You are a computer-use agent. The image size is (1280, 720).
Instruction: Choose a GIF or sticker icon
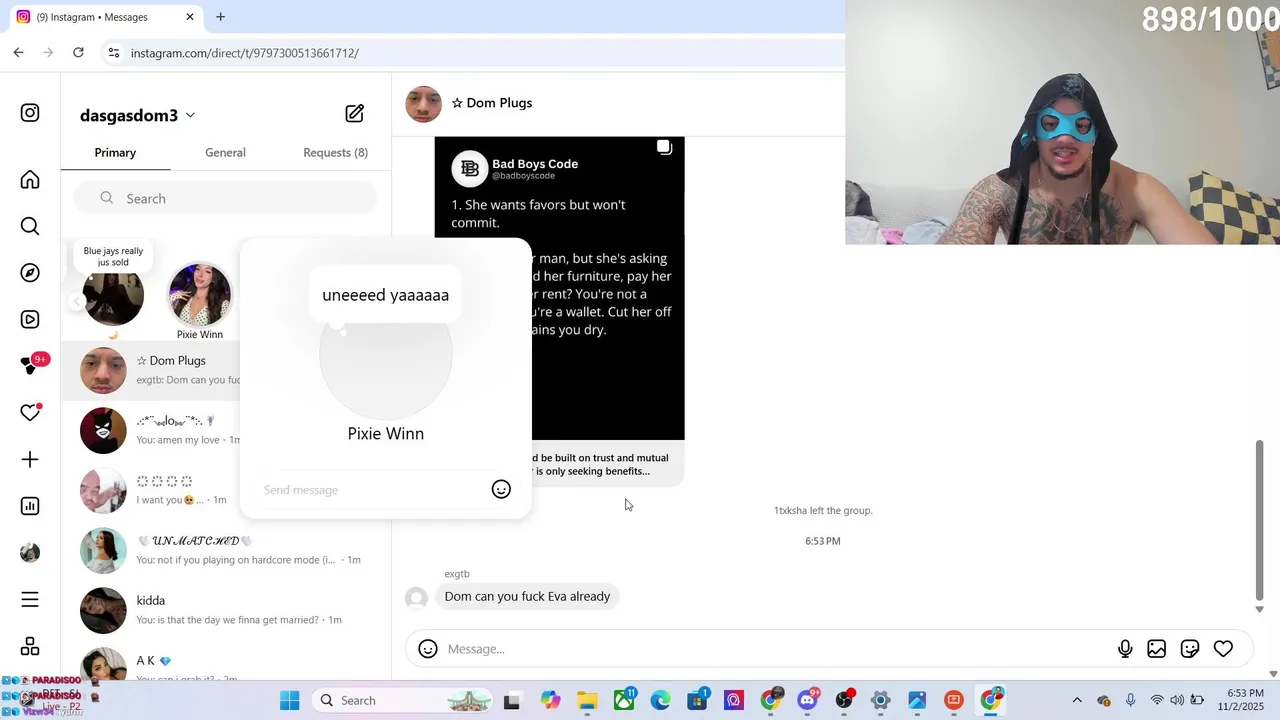(x=1190, y=649)
